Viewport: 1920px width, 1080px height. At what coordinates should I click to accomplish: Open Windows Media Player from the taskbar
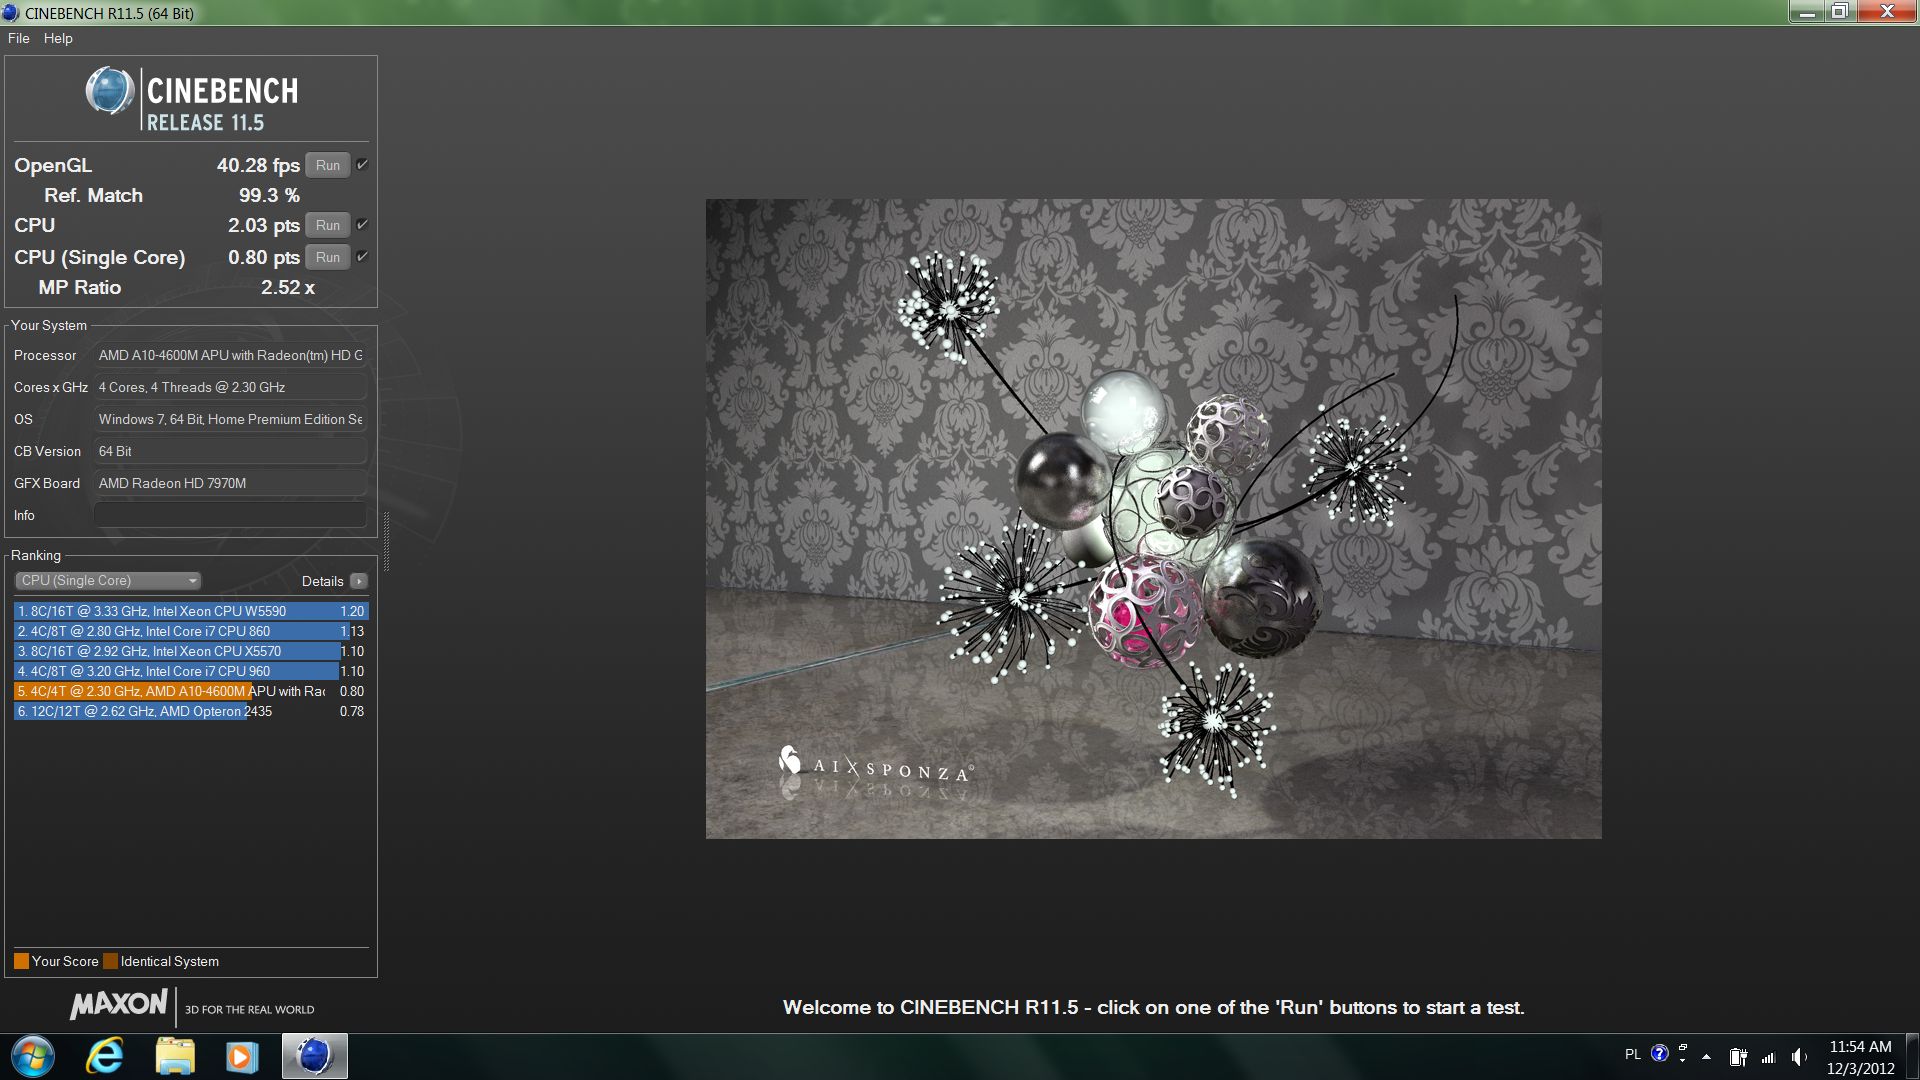(241, 1056)
